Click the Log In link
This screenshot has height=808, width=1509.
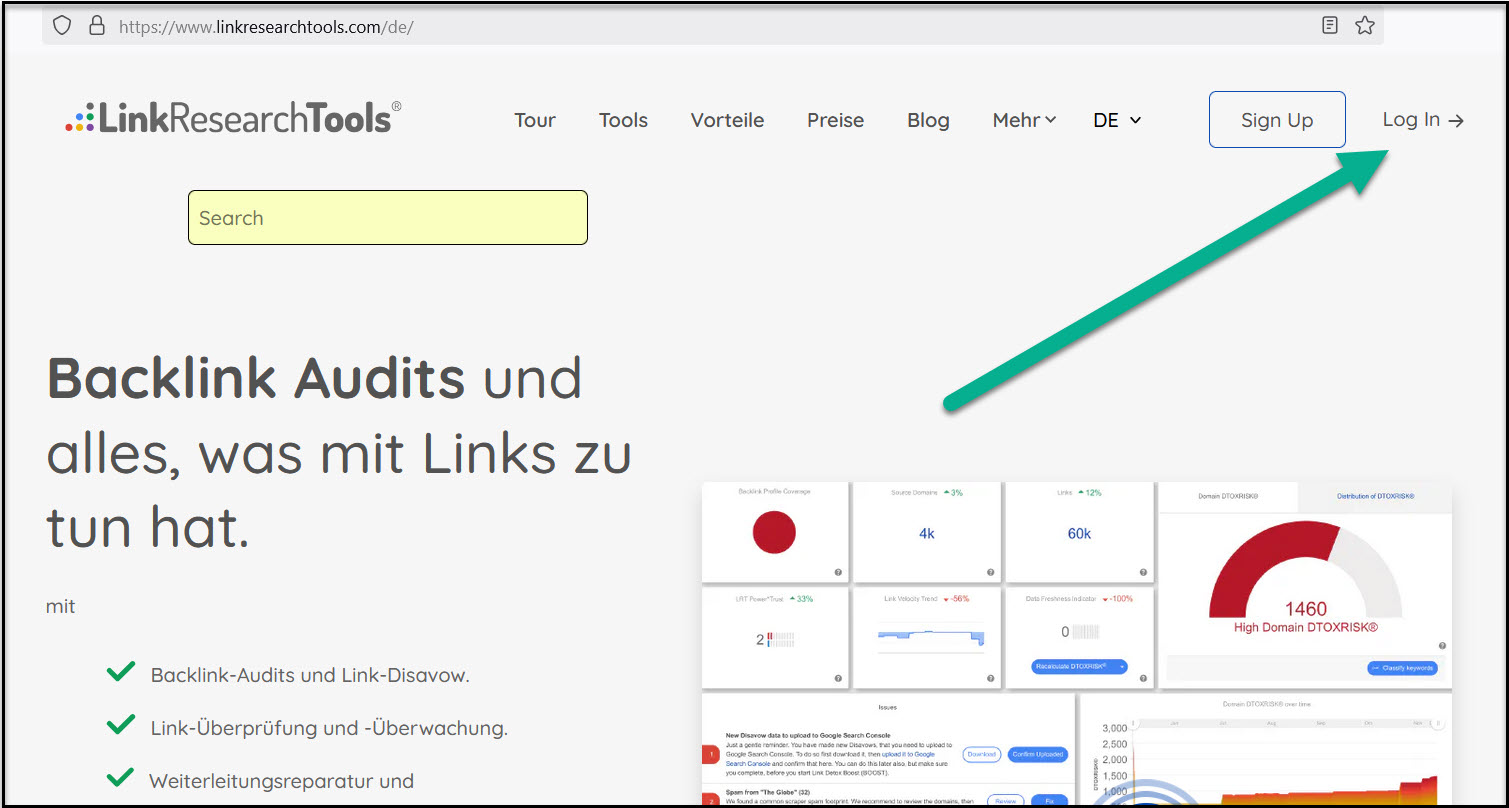point(1423,120)
